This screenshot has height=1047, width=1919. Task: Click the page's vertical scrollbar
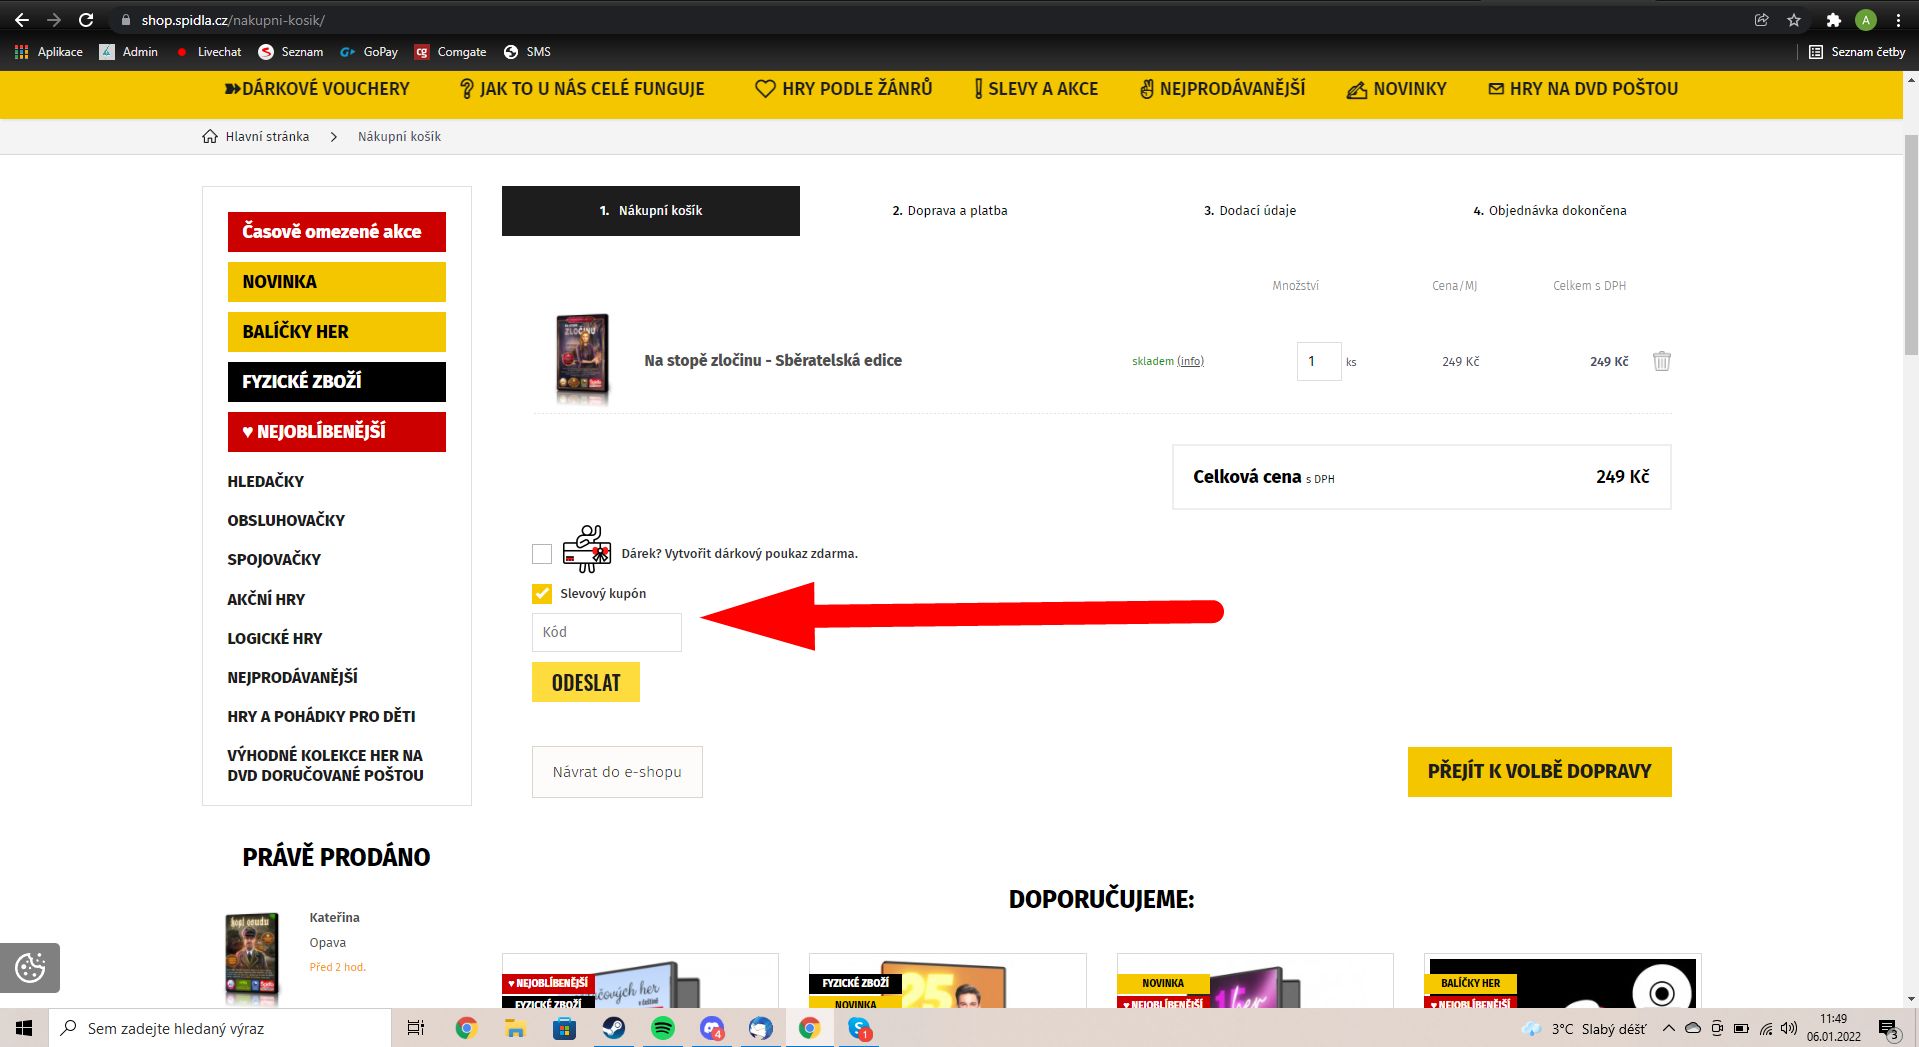tap(1910, 250)
